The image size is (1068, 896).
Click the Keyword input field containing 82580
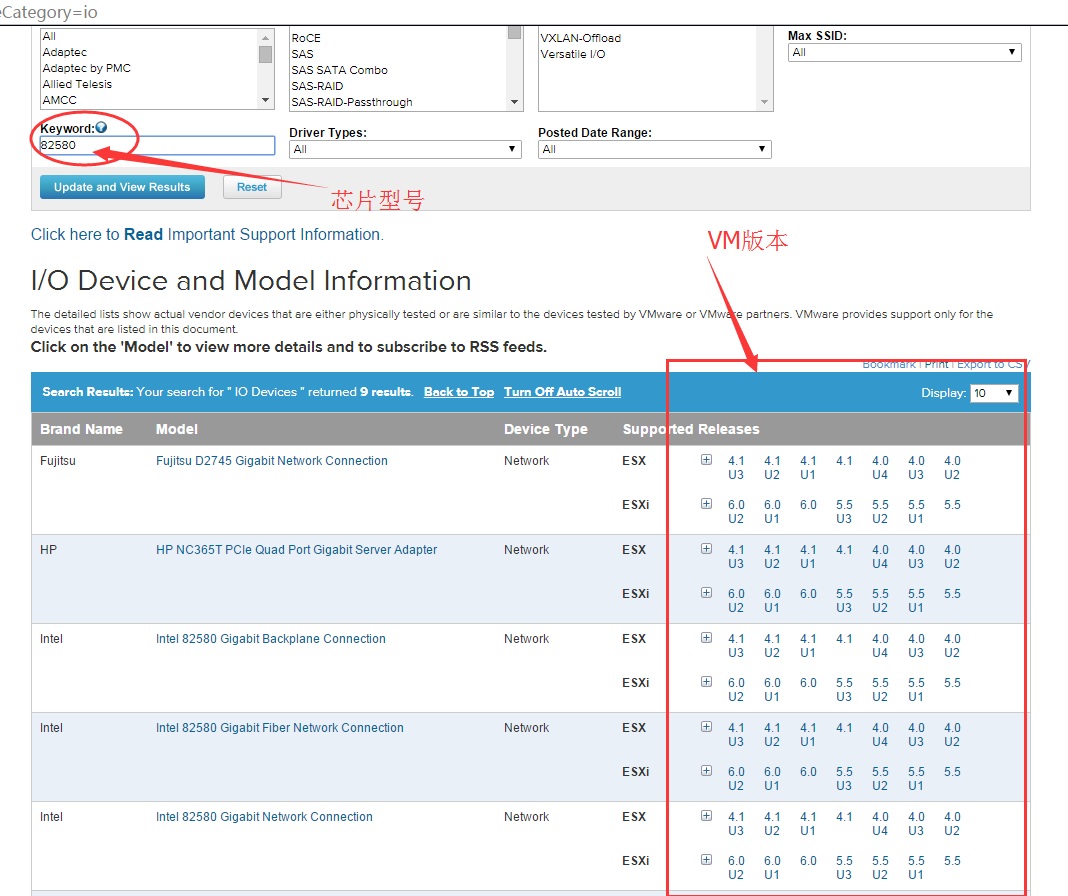click(156, 146)
